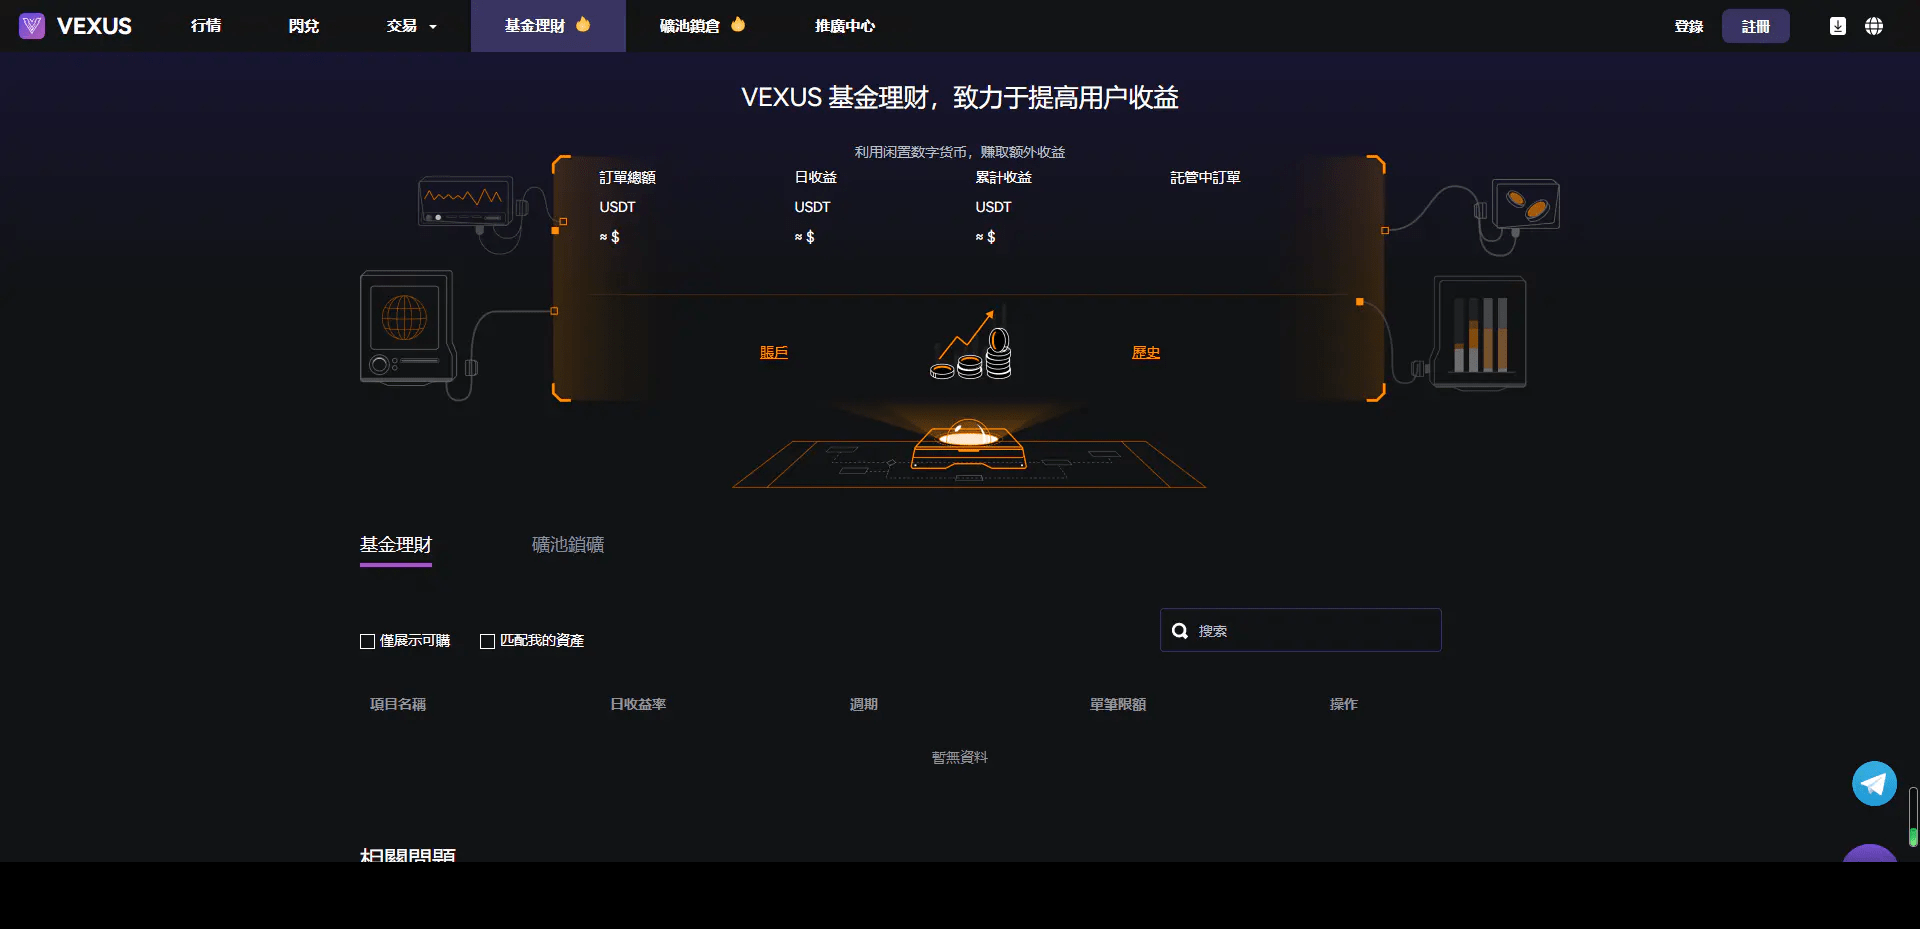Click the 託管中訂單 label
The height and width of the screenshot is (929, 1920).
click(1206, 177)
